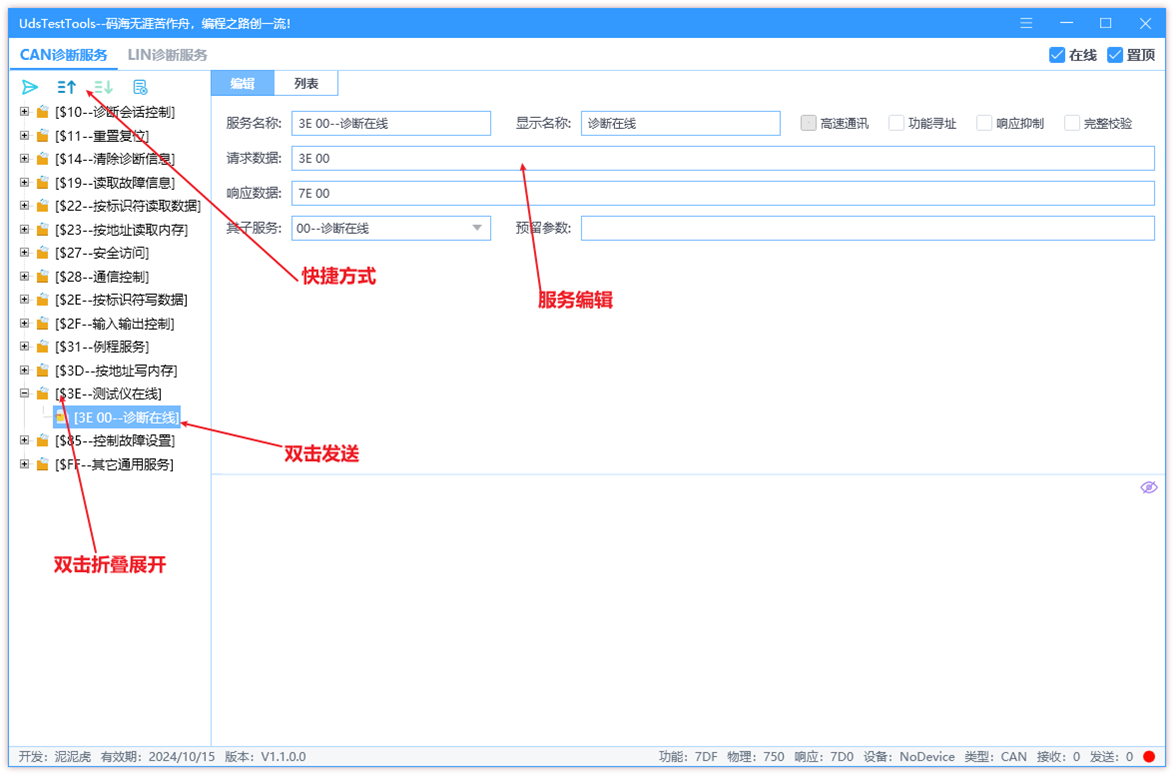Click folder icon of $3E 测试仪在线
Image resolution: width=1173 pixels, height=776 pixels.
coord(43,394)
